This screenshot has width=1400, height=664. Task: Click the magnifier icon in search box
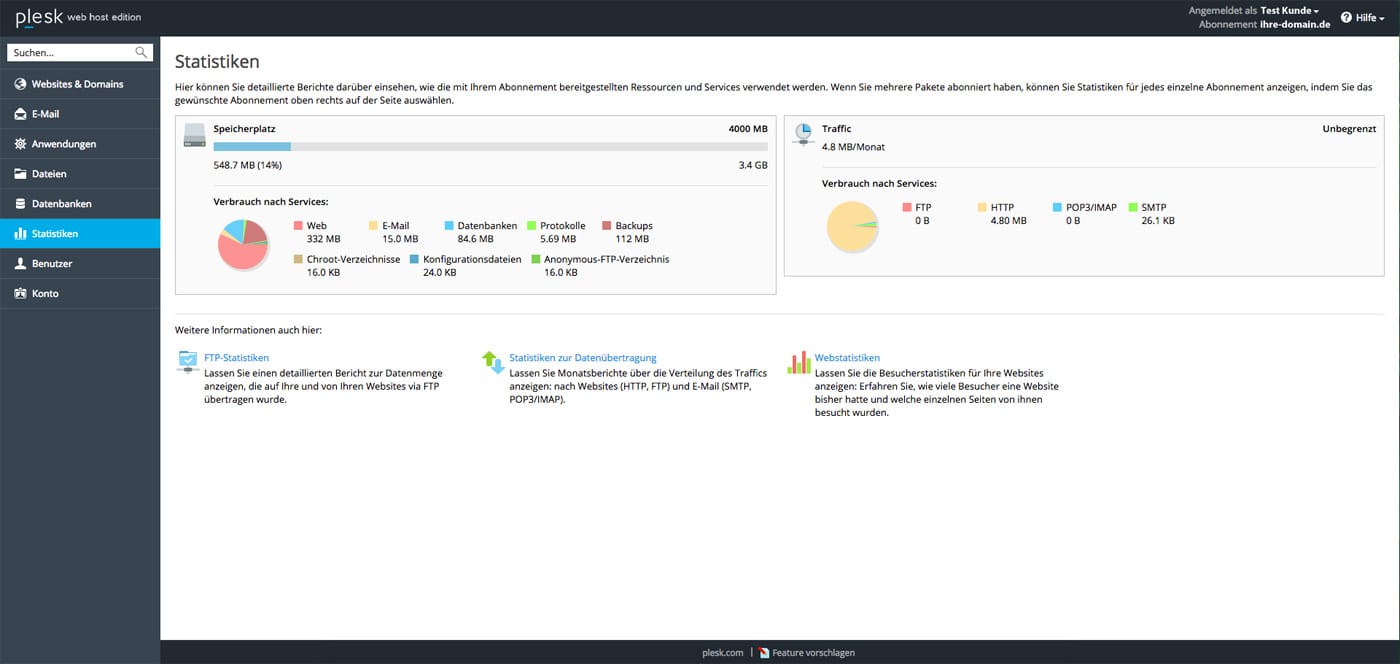[x=141, y=53]
